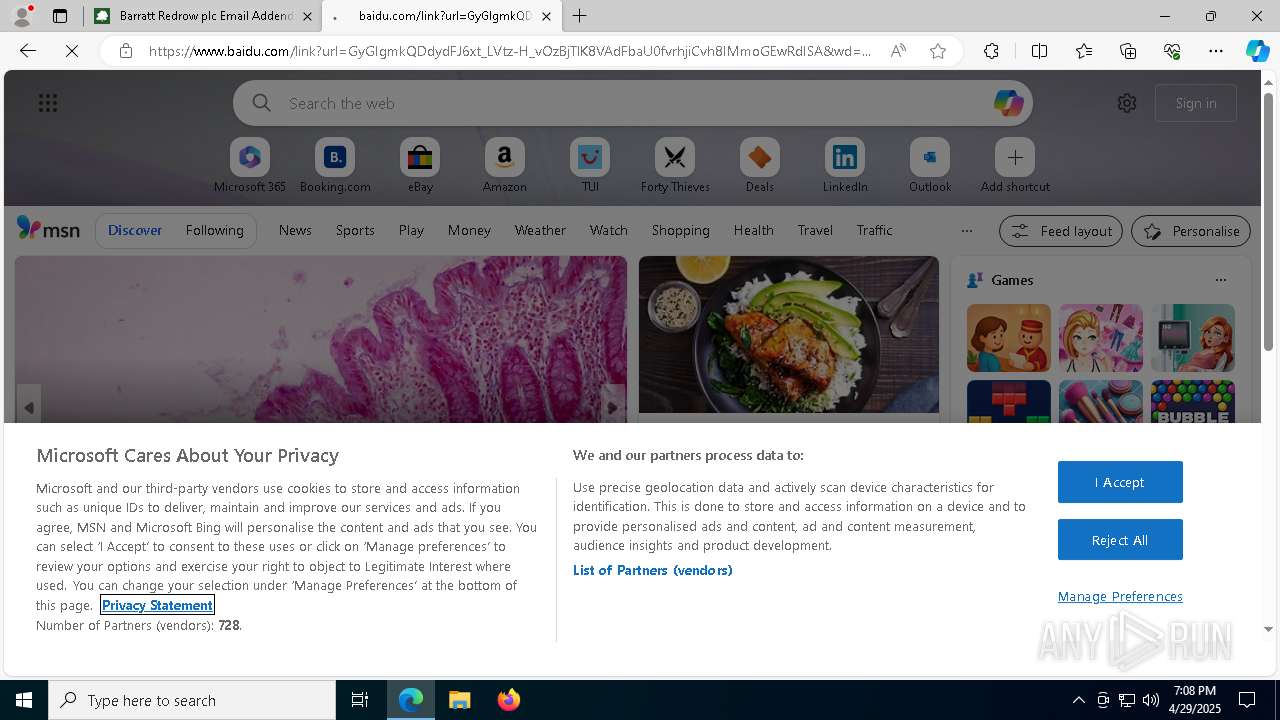Go back to previous page

[x=28, y=51]
